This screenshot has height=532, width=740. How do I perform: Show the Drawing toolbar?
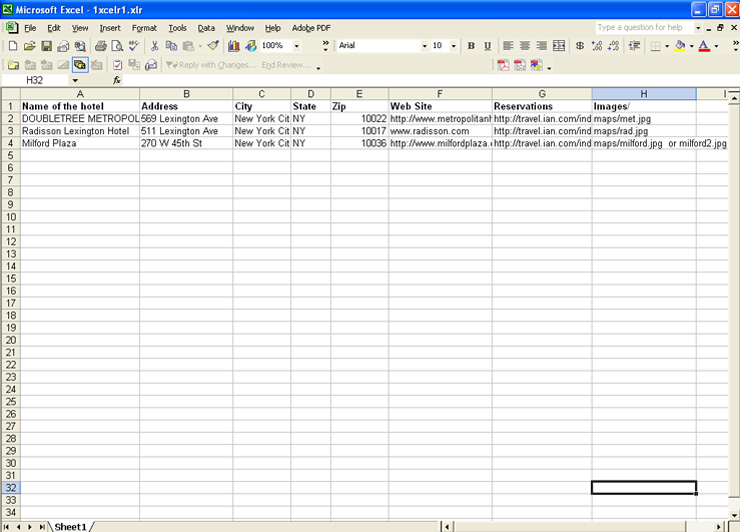pos(251,46)
